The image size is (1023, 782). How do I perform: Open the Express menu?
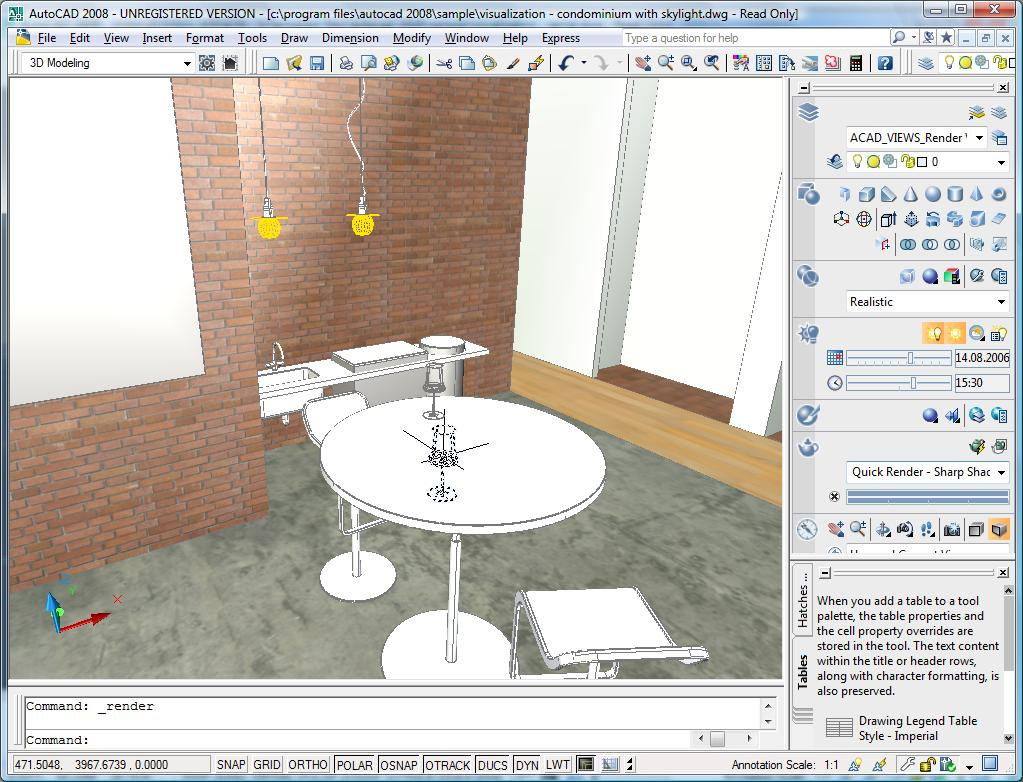click(x=560, y=38)
